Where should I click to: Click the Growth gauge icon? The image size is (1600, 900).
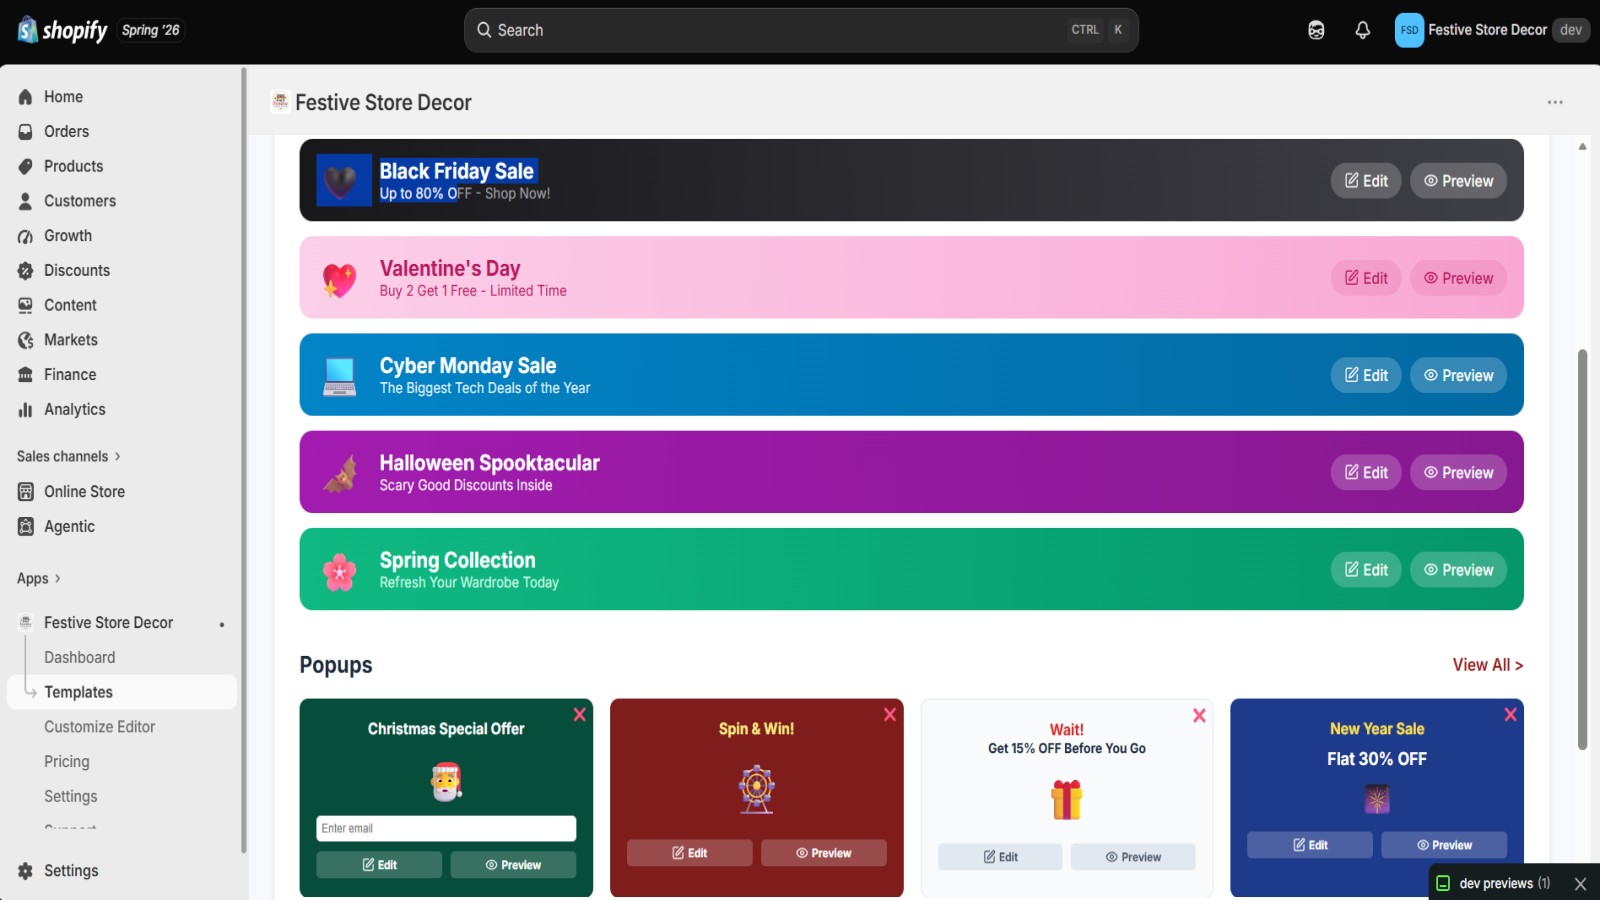tap(26, 236)
